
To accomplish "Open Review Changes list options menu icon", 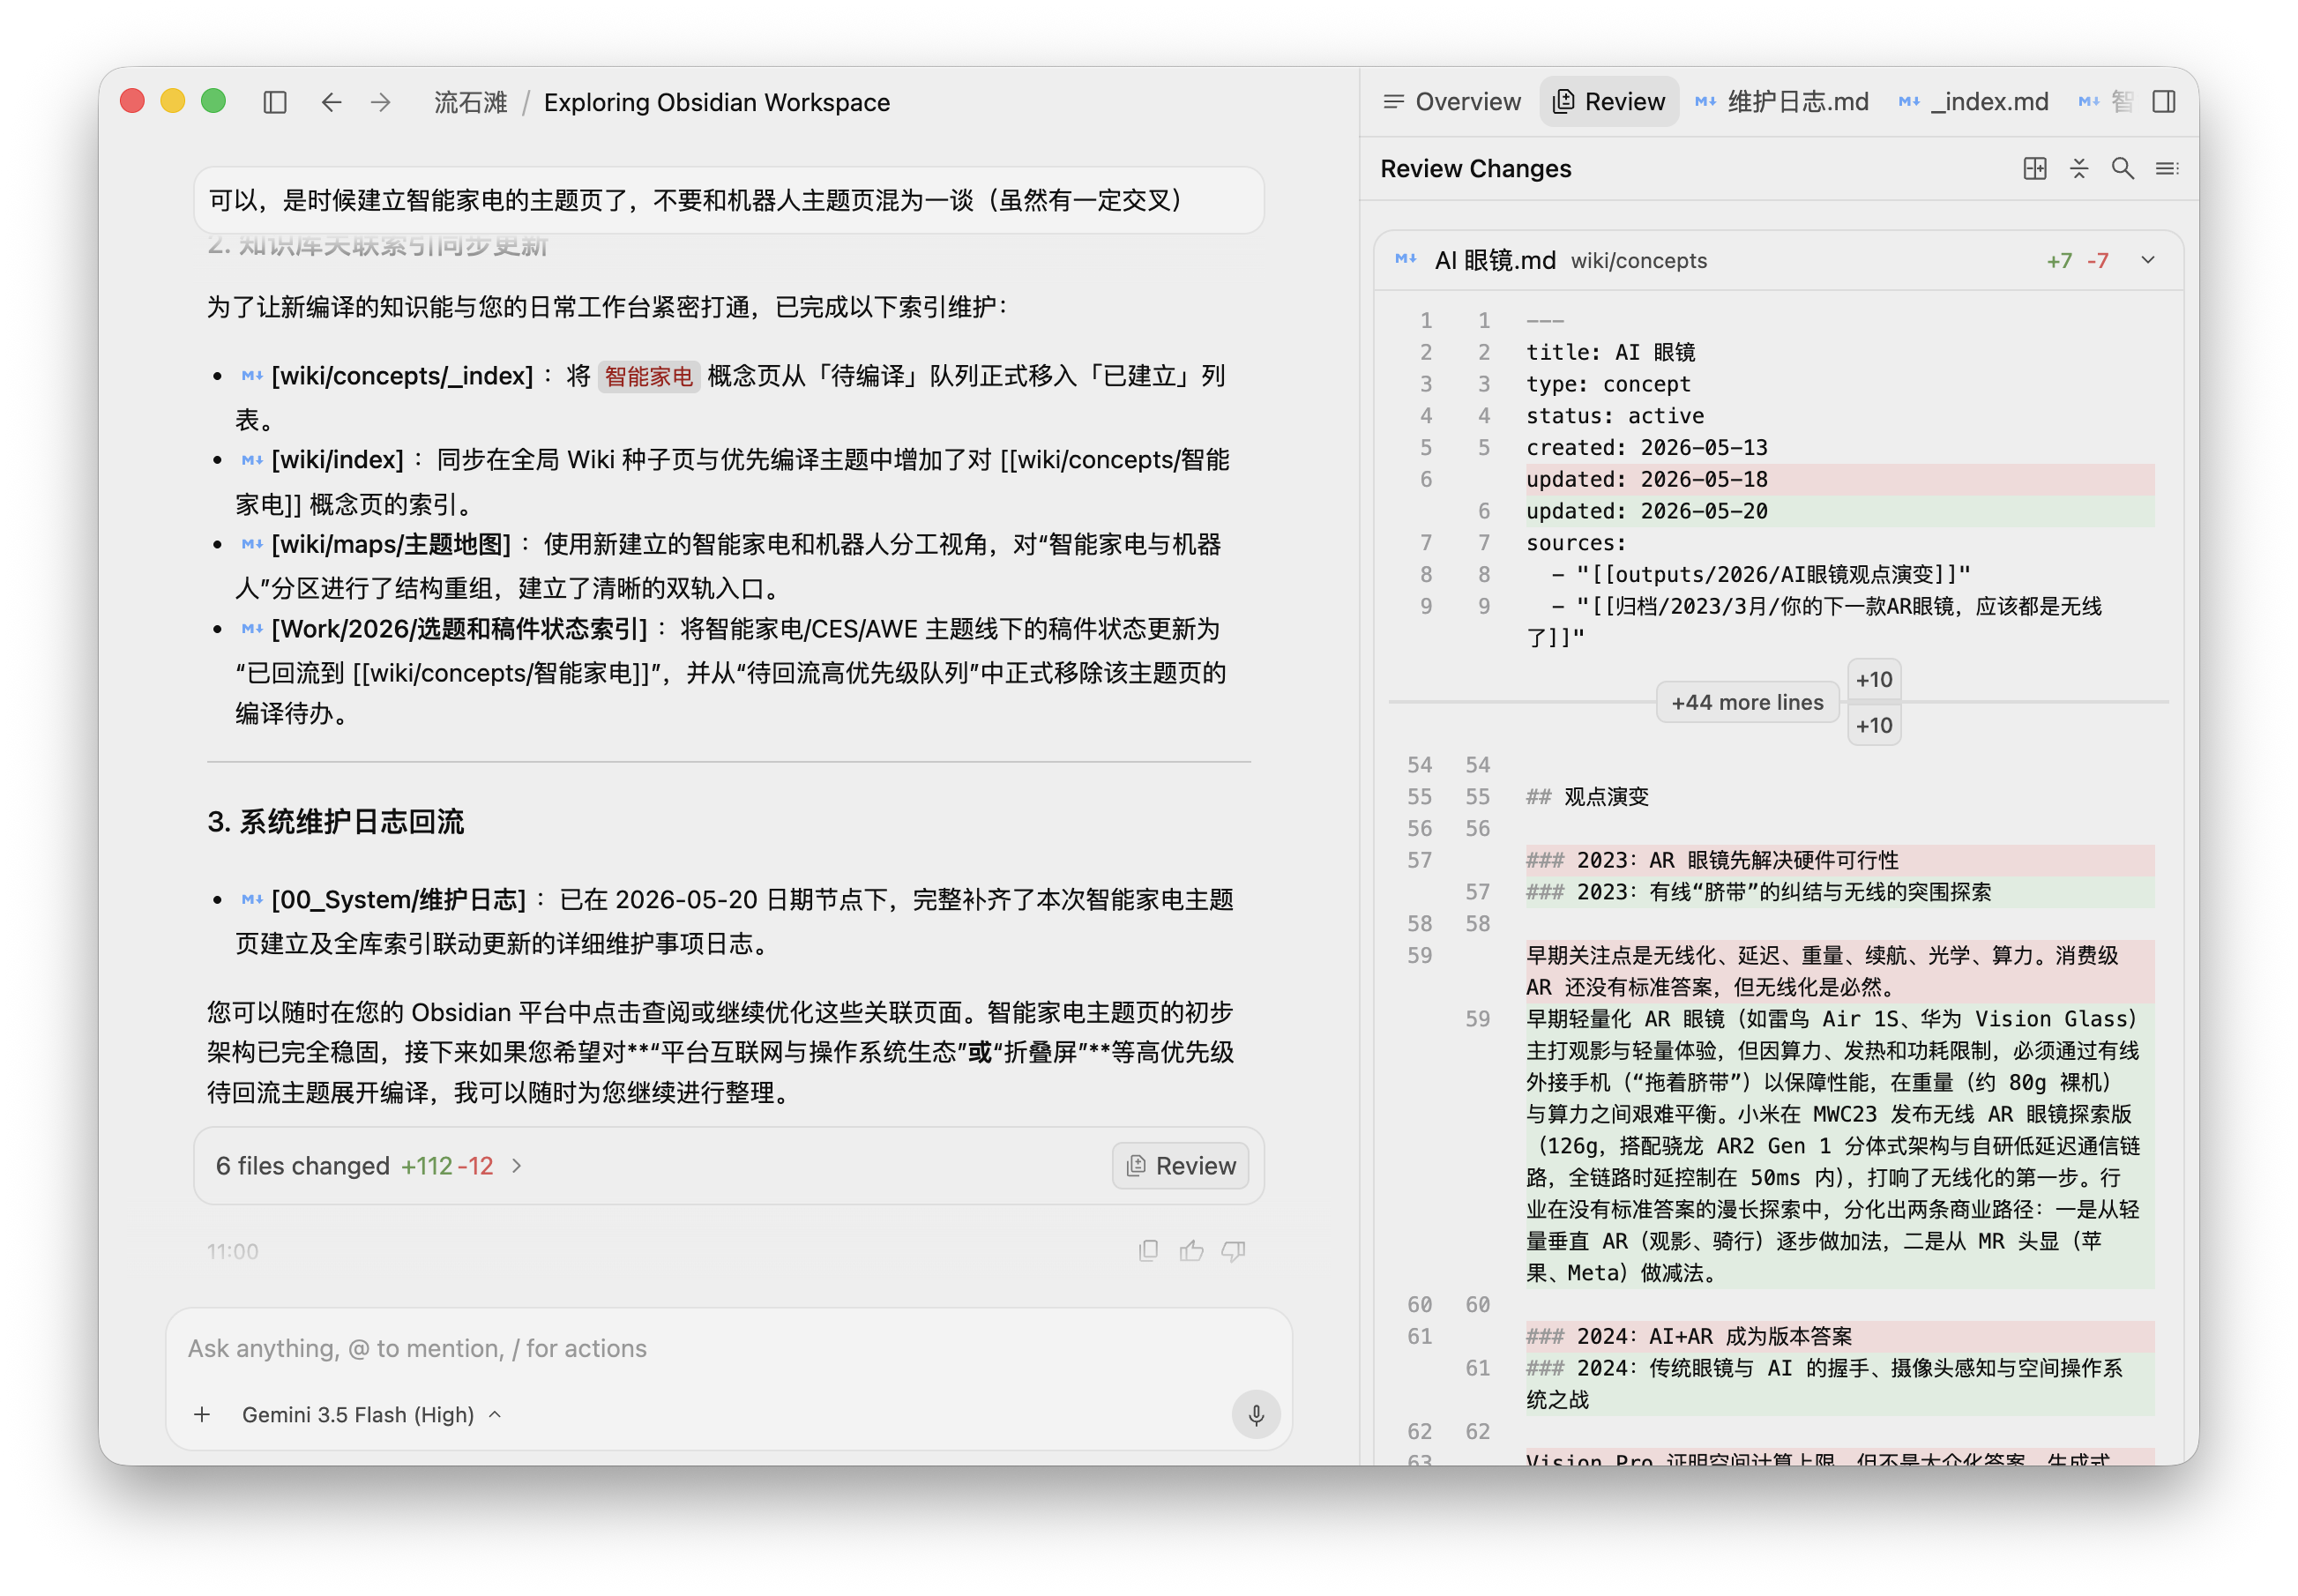I will [x=2166, y=168].
